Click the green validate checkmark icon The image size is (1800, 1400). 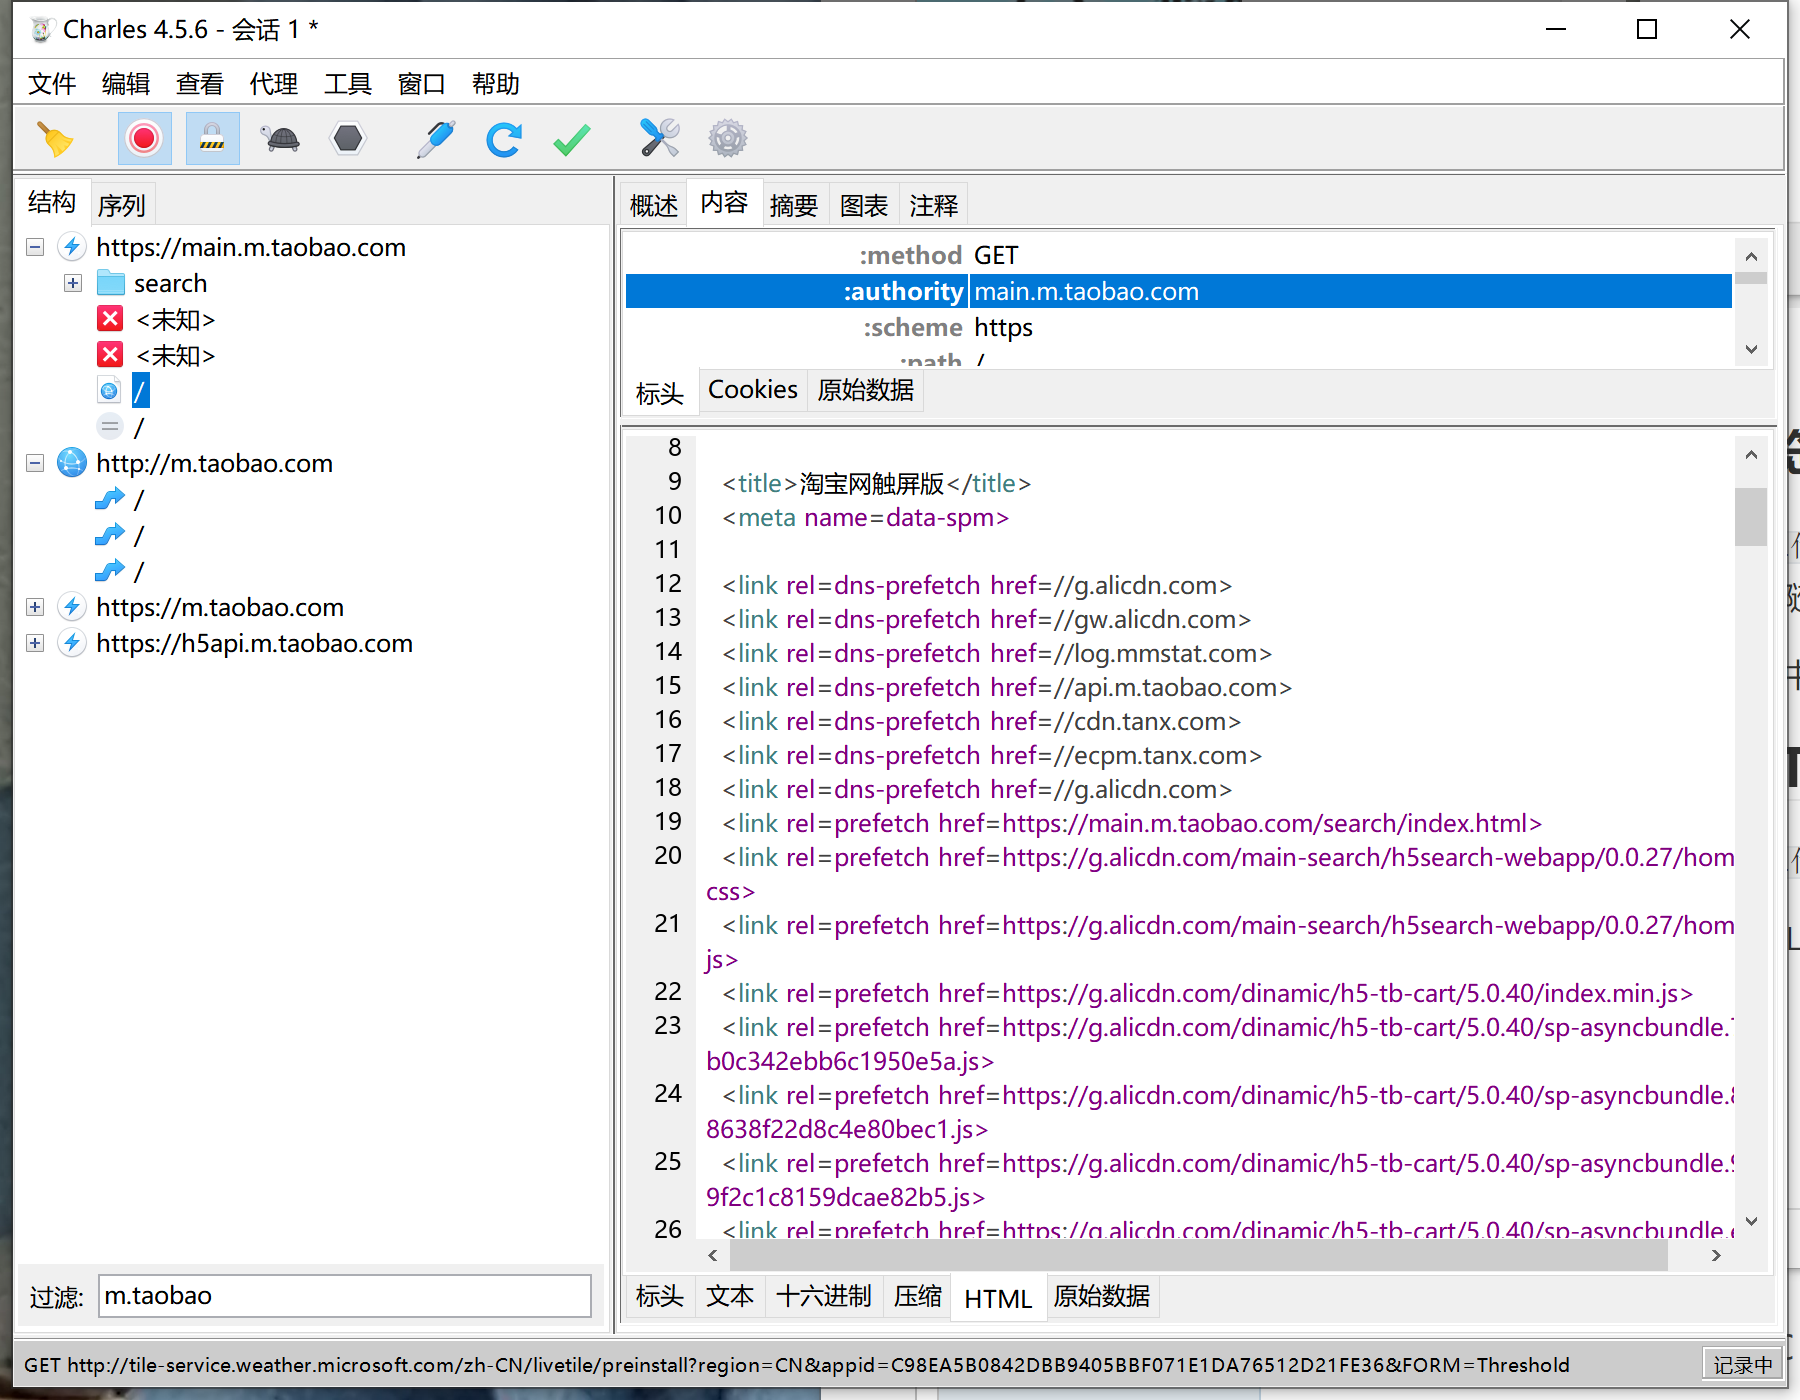click(571, 138)
